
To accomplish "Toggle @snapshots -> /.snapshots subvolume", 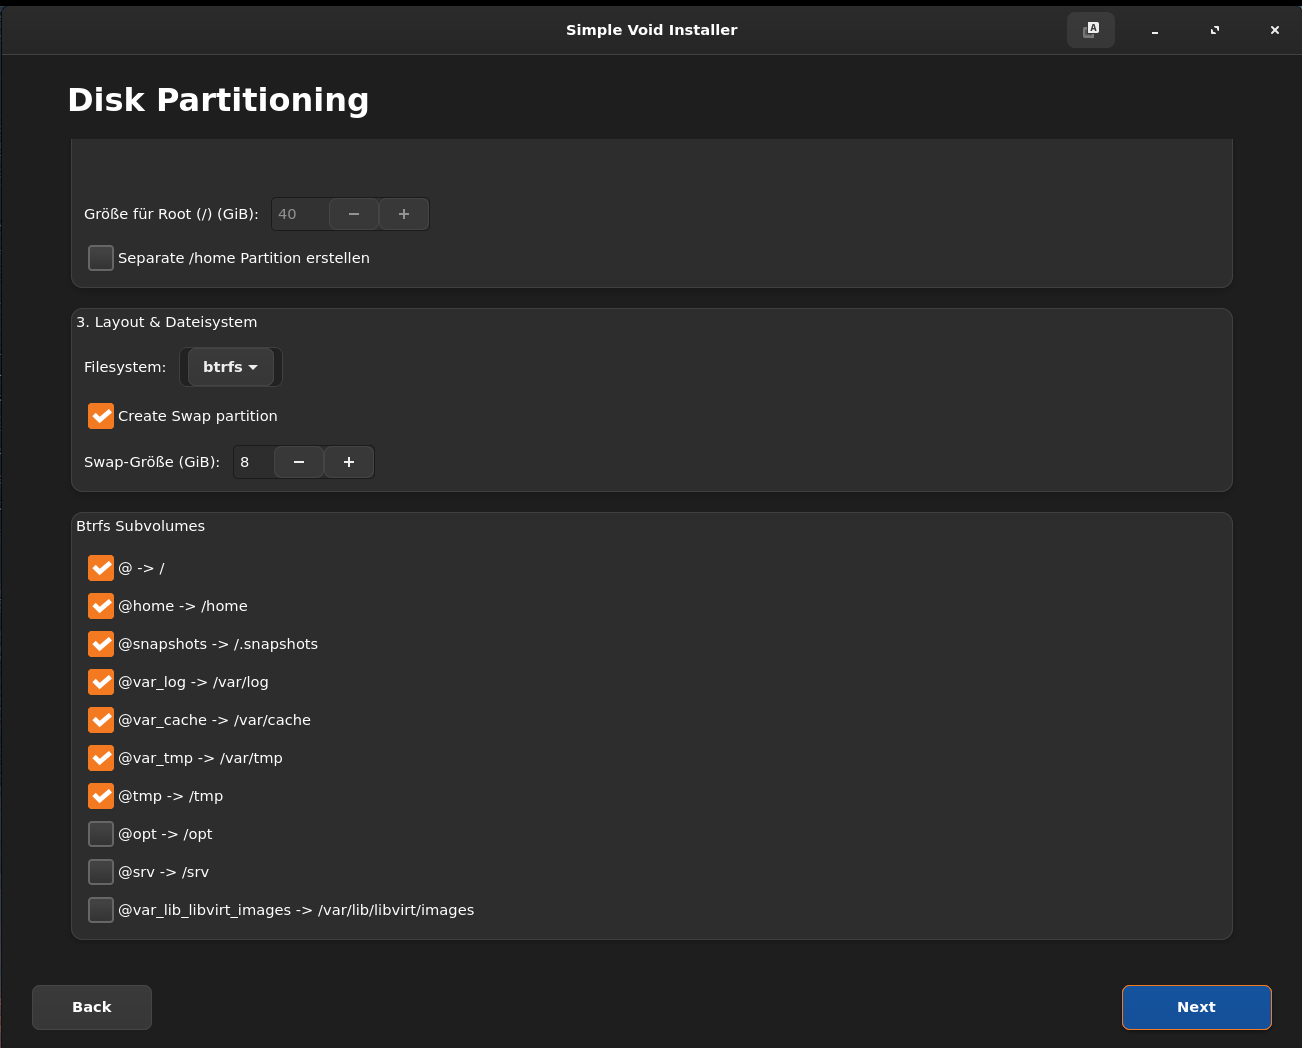I will [101, 644].
